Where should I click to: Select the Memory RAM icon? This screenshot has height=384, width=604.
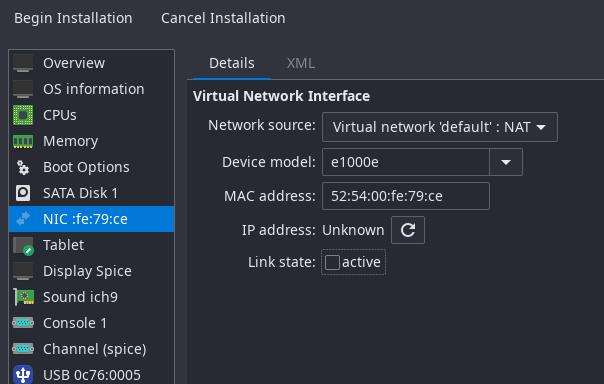coord(23,141)
